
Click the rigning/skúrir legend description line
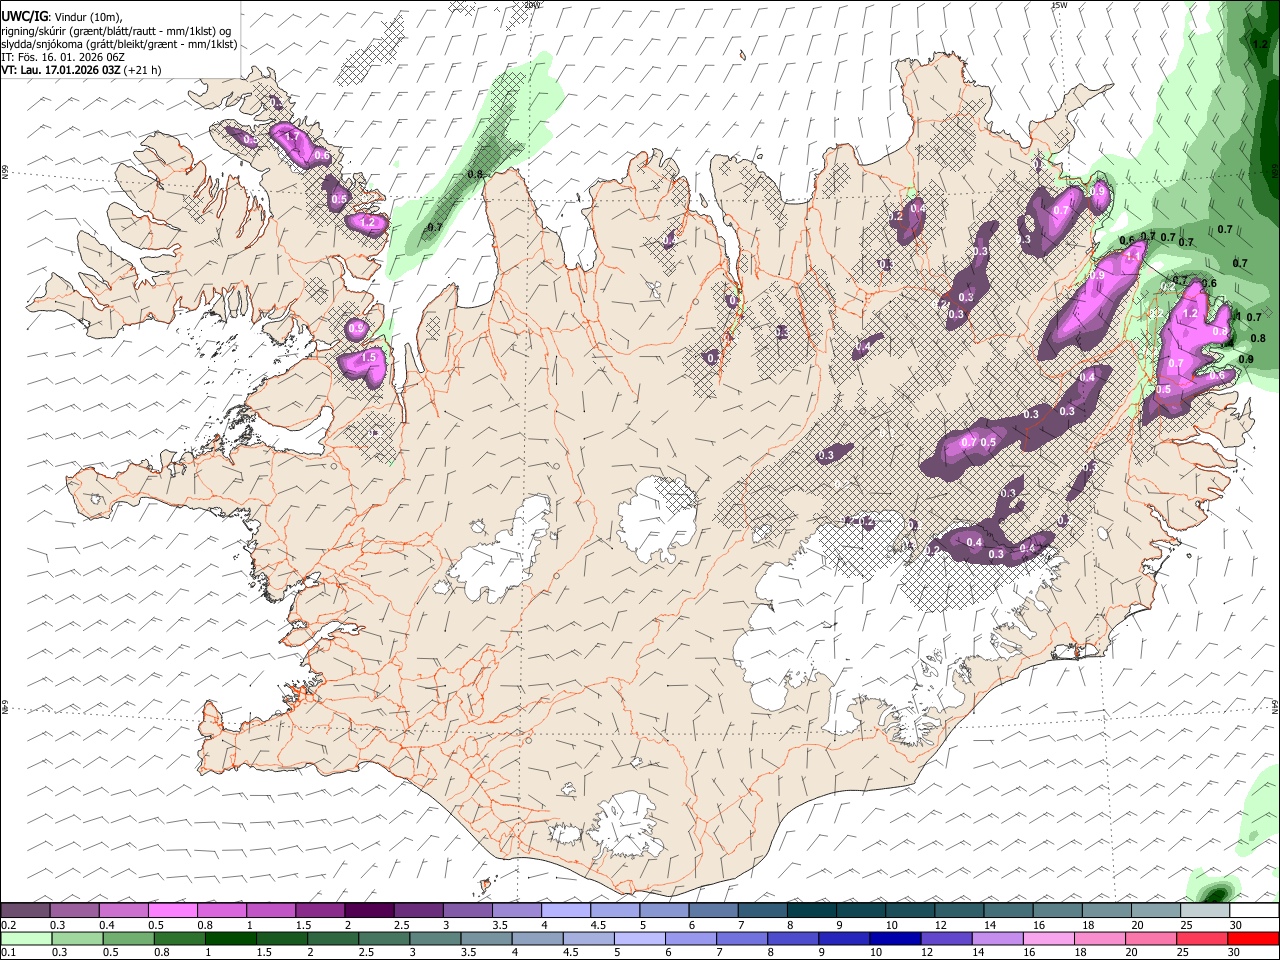point(116,31)
